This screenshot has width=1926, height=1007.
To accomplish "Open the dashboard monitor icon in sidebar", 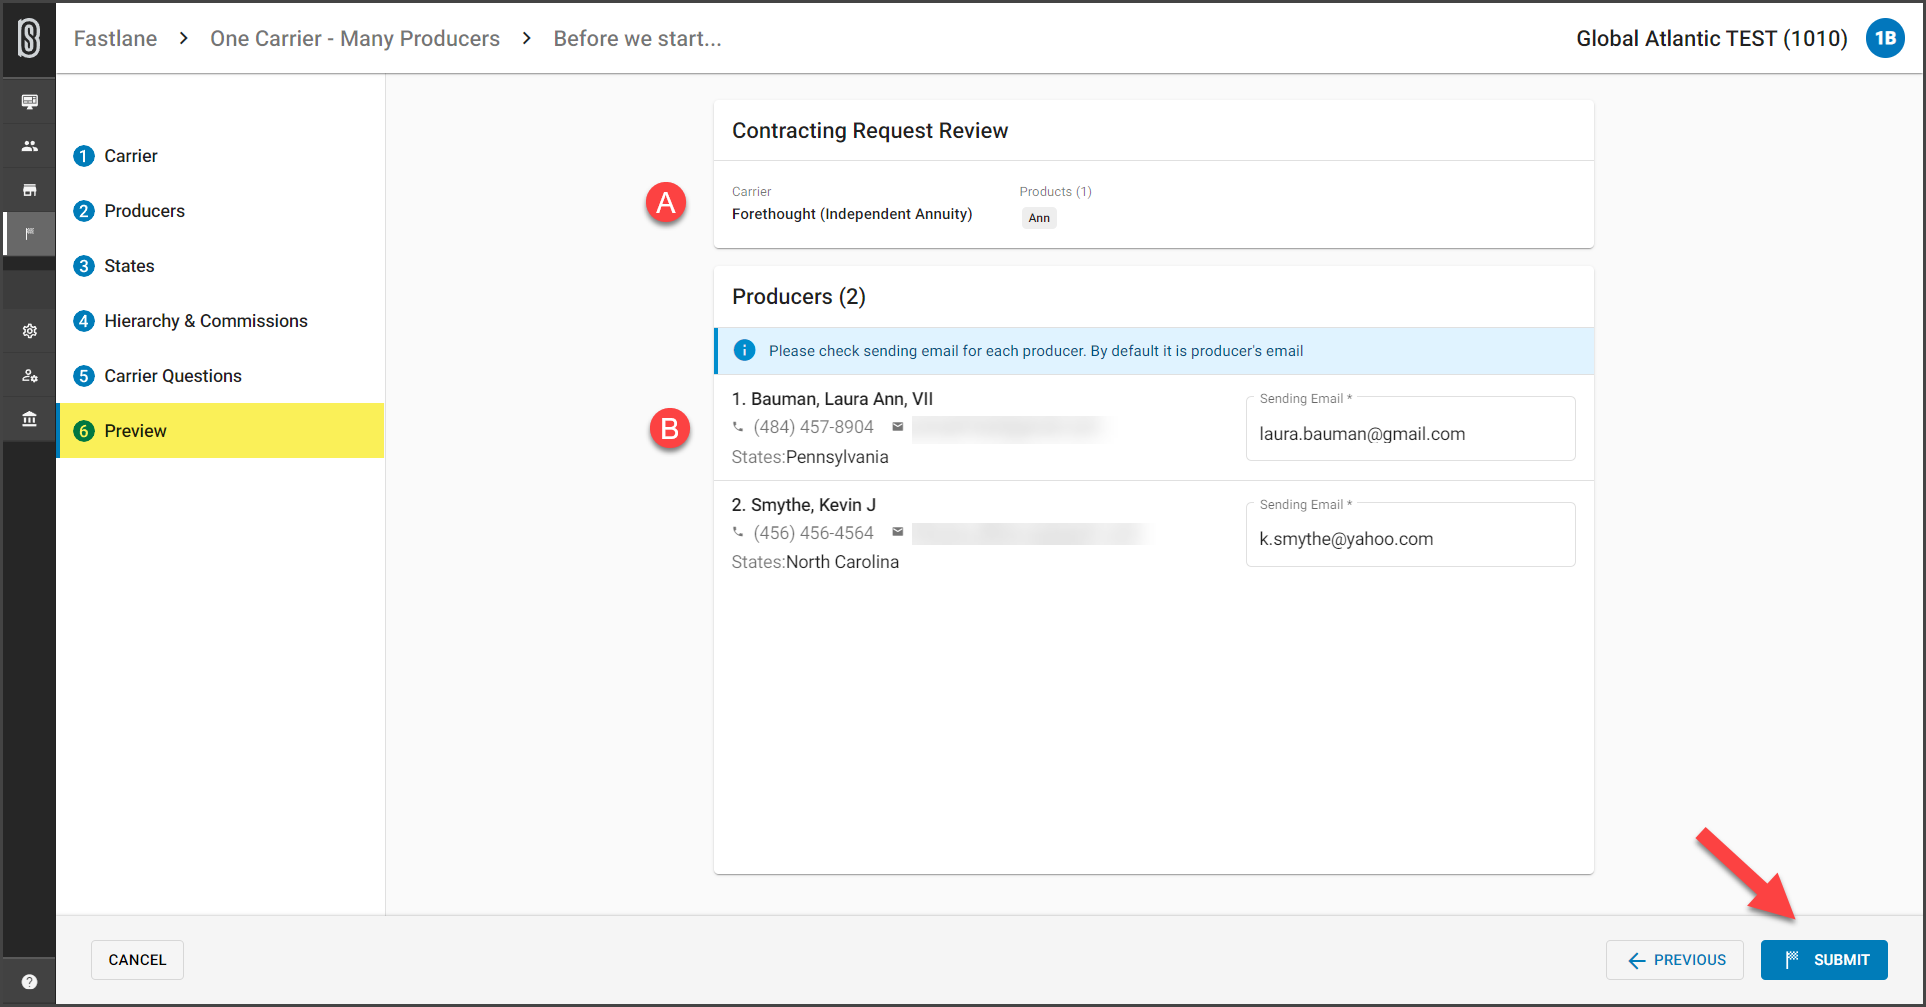I will pos(29,102).
